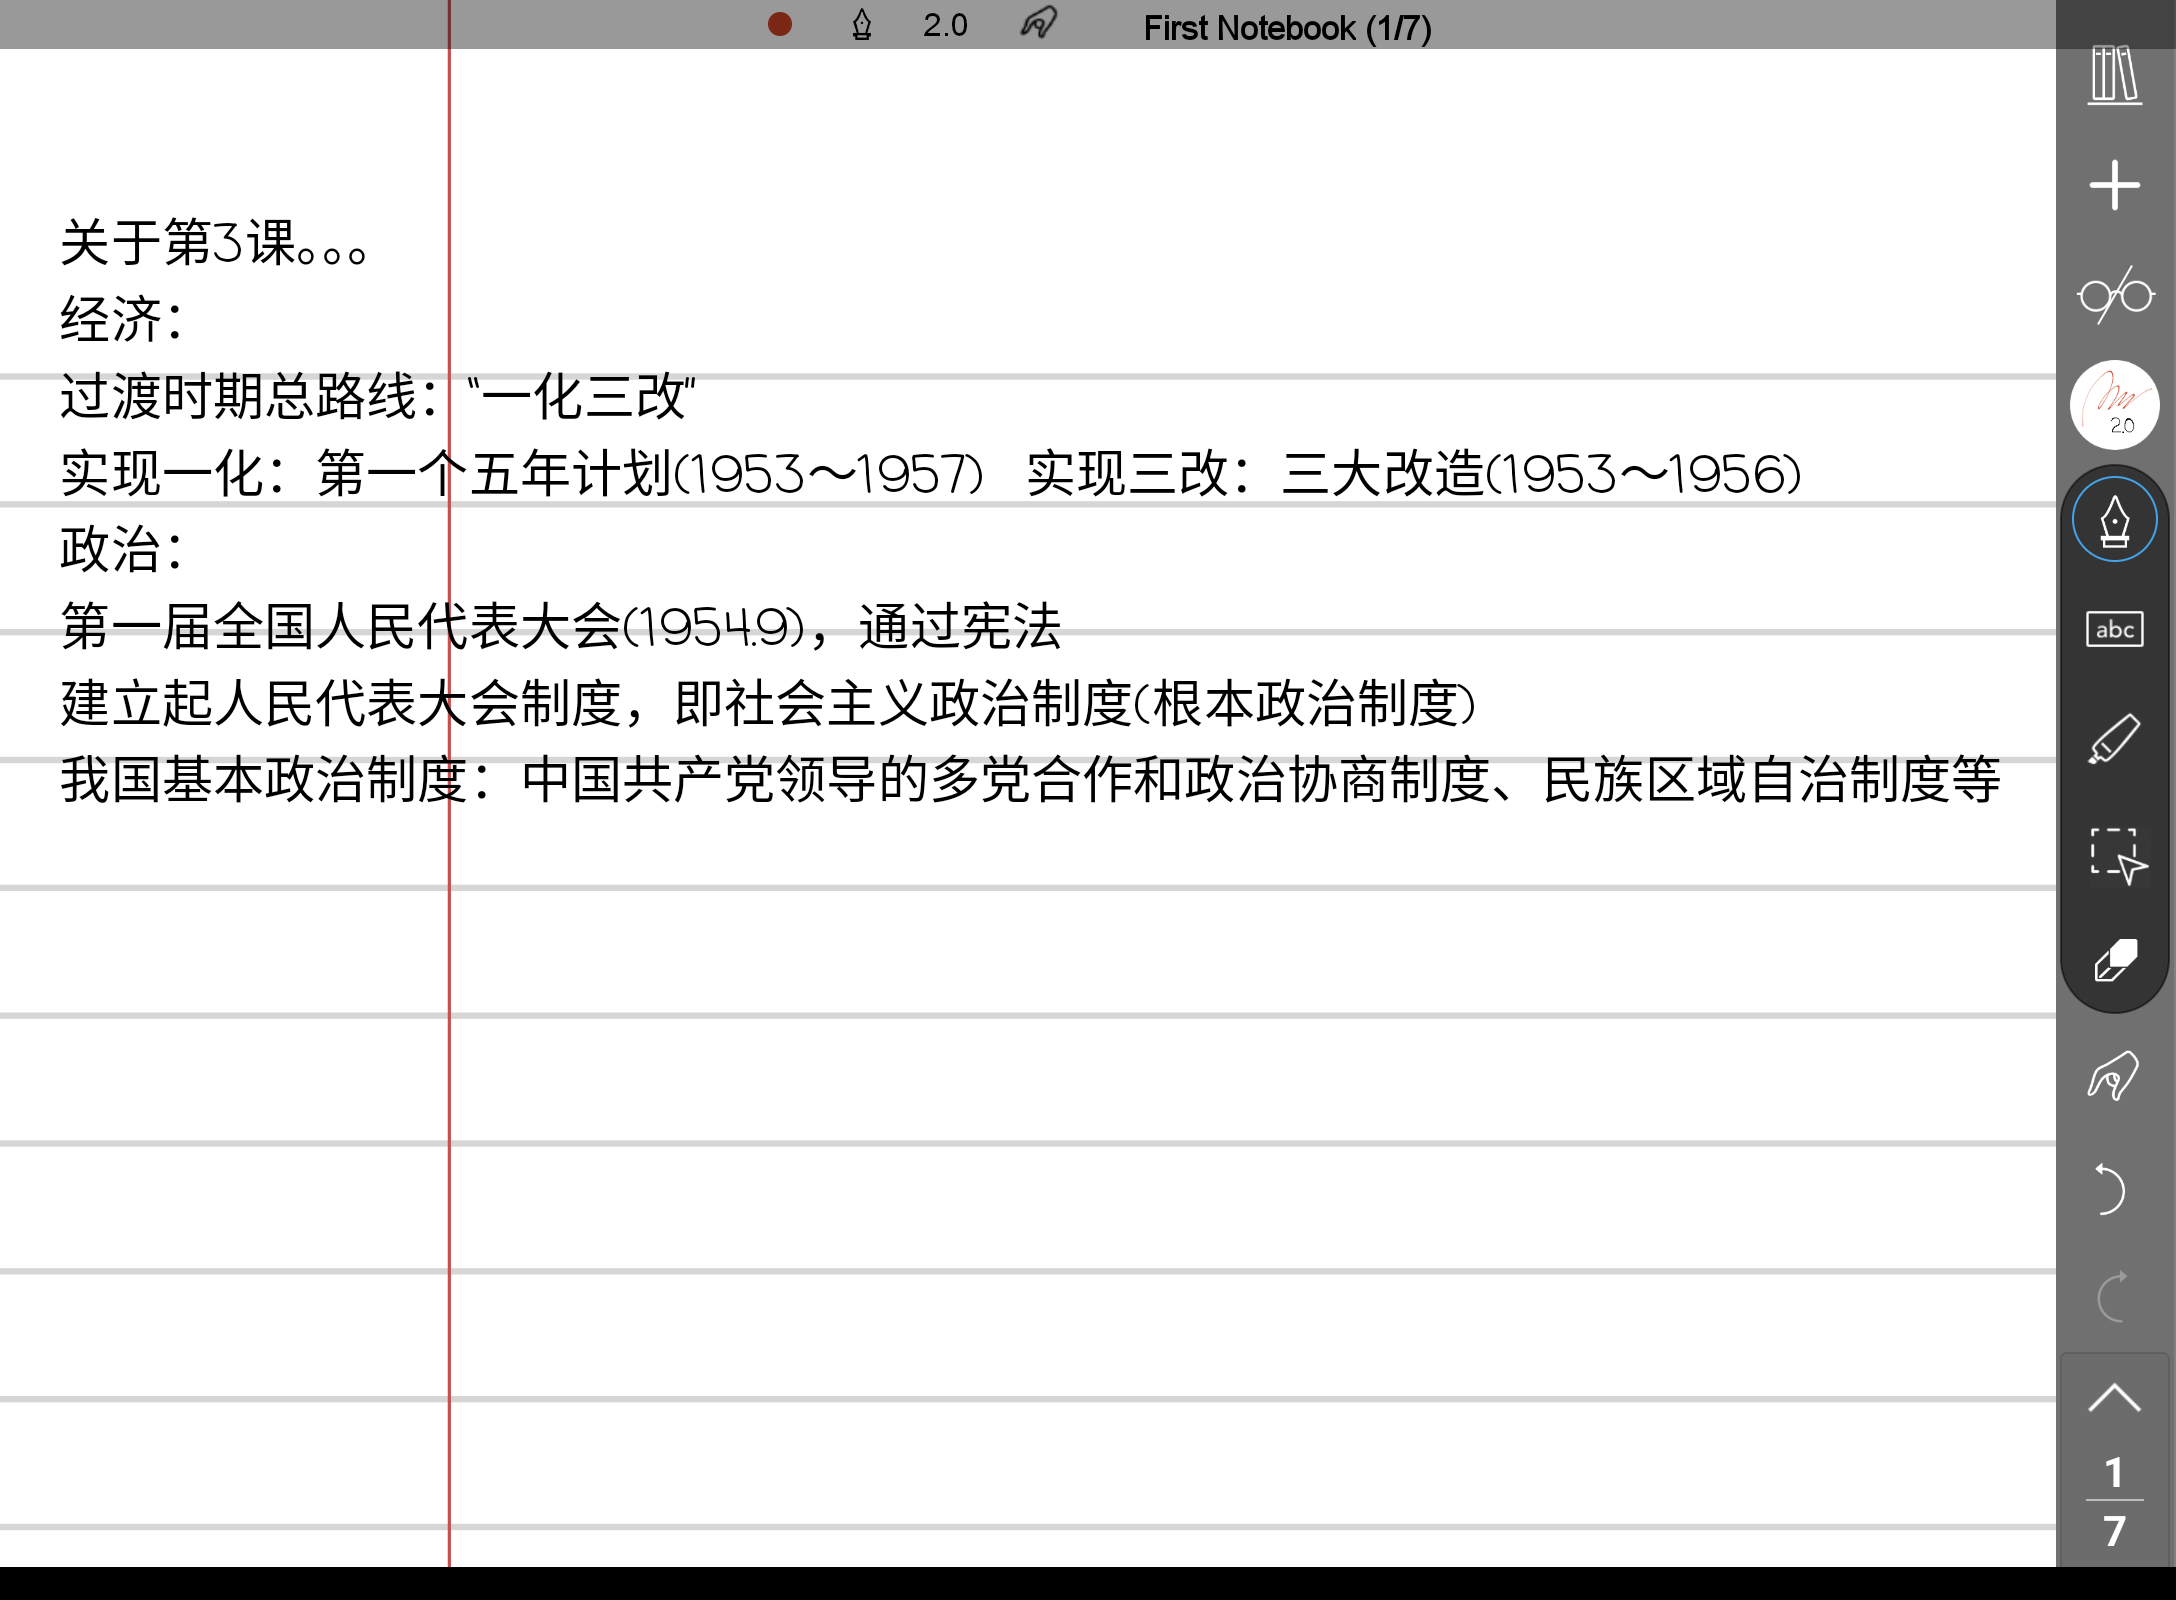Screen dimensions: 2176x1600
Task: Select the text tool (abc)
Action: coord(2114,629)
